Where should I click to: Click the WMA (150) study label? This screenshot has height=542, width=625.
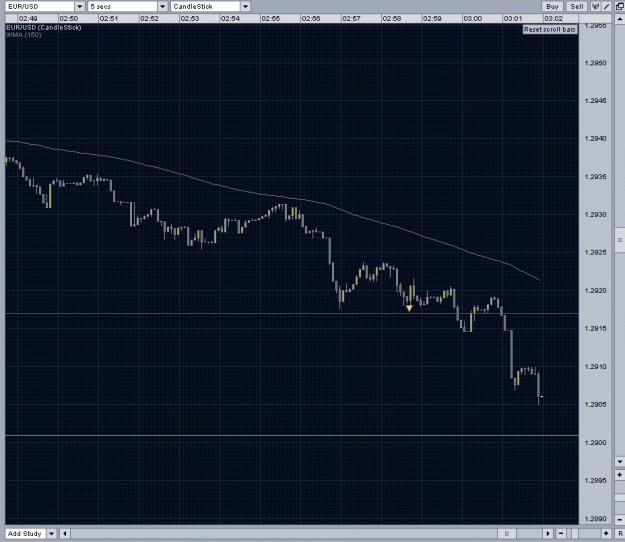point(24,35)
